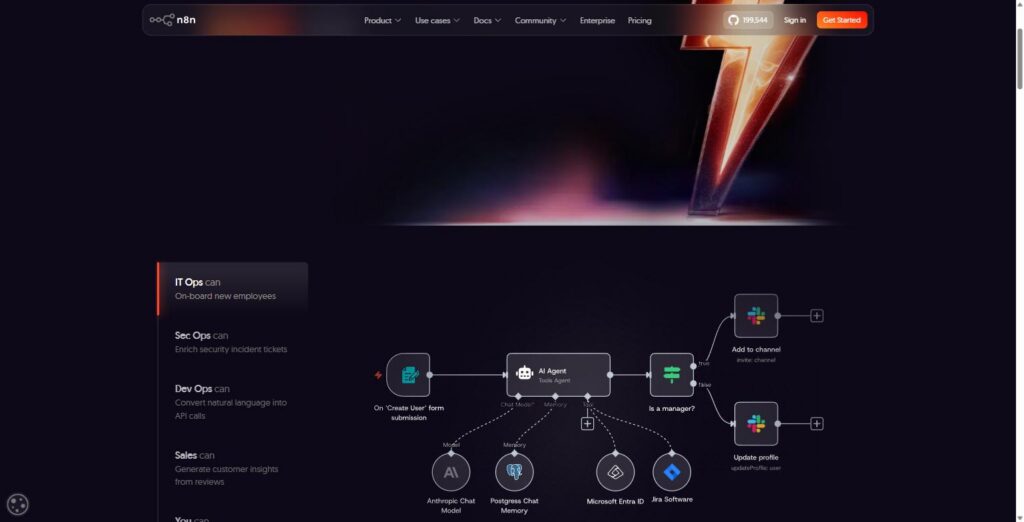The width and height of the screenshot is (1024, 522).
Task: Click the Slack 'Update profile' node icon
Action: tap(756, 423)
